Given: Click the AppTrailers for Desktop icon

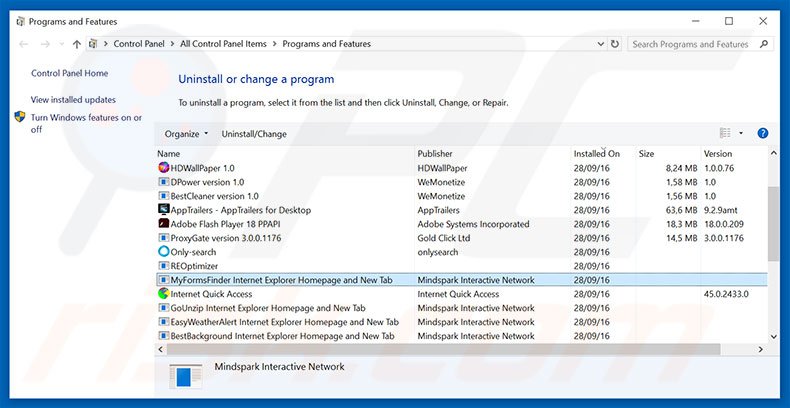Looking at the screenshot, I should click(163, 210).
